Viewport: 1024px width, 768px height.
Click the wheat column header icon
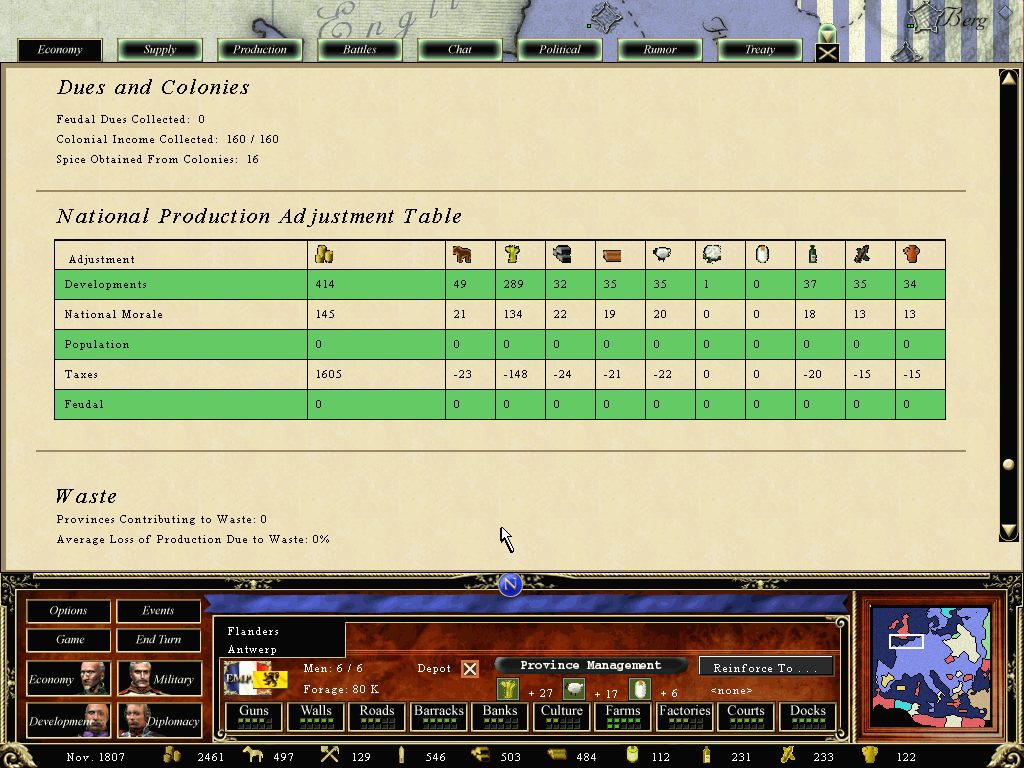point(512,254)
